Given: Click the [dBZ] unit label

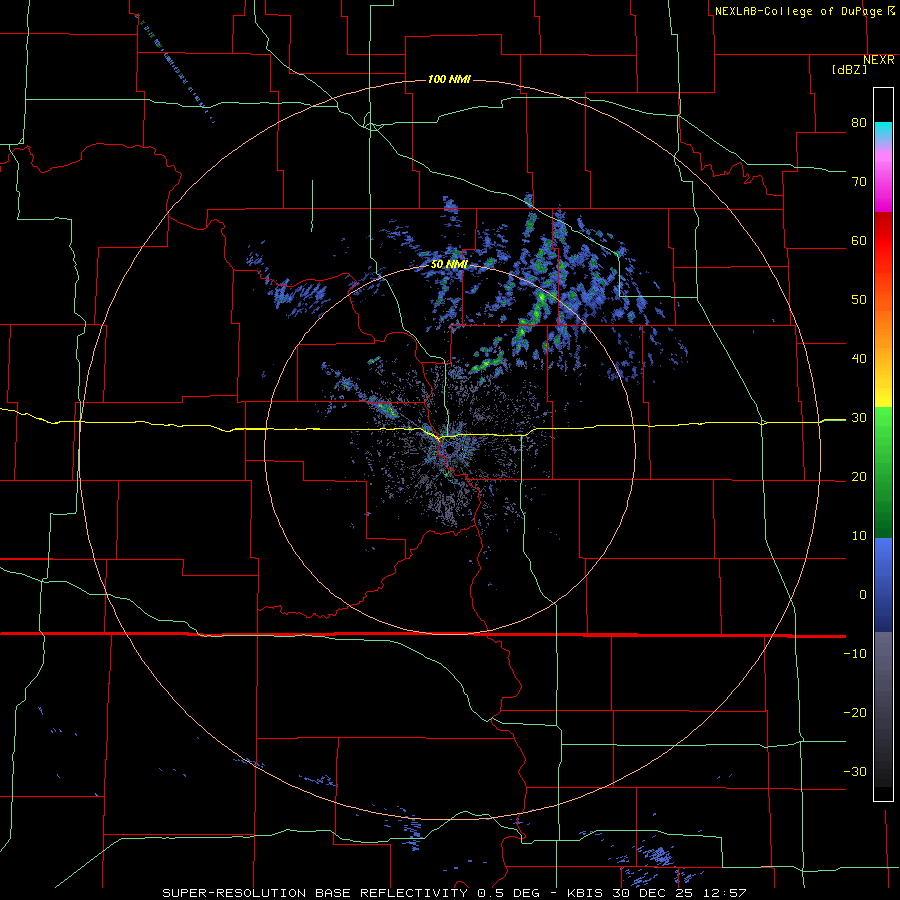Looking at the screenshot, I should (849, 70).
